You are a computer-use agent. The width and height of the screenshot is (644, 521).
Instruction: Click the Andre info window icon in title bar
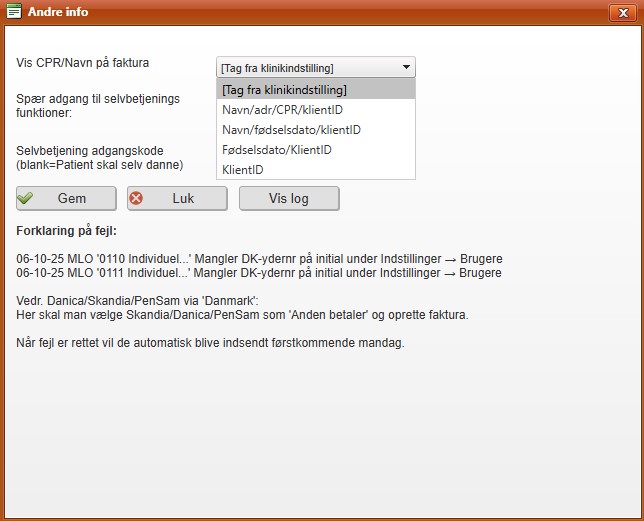tap(13, 12)
